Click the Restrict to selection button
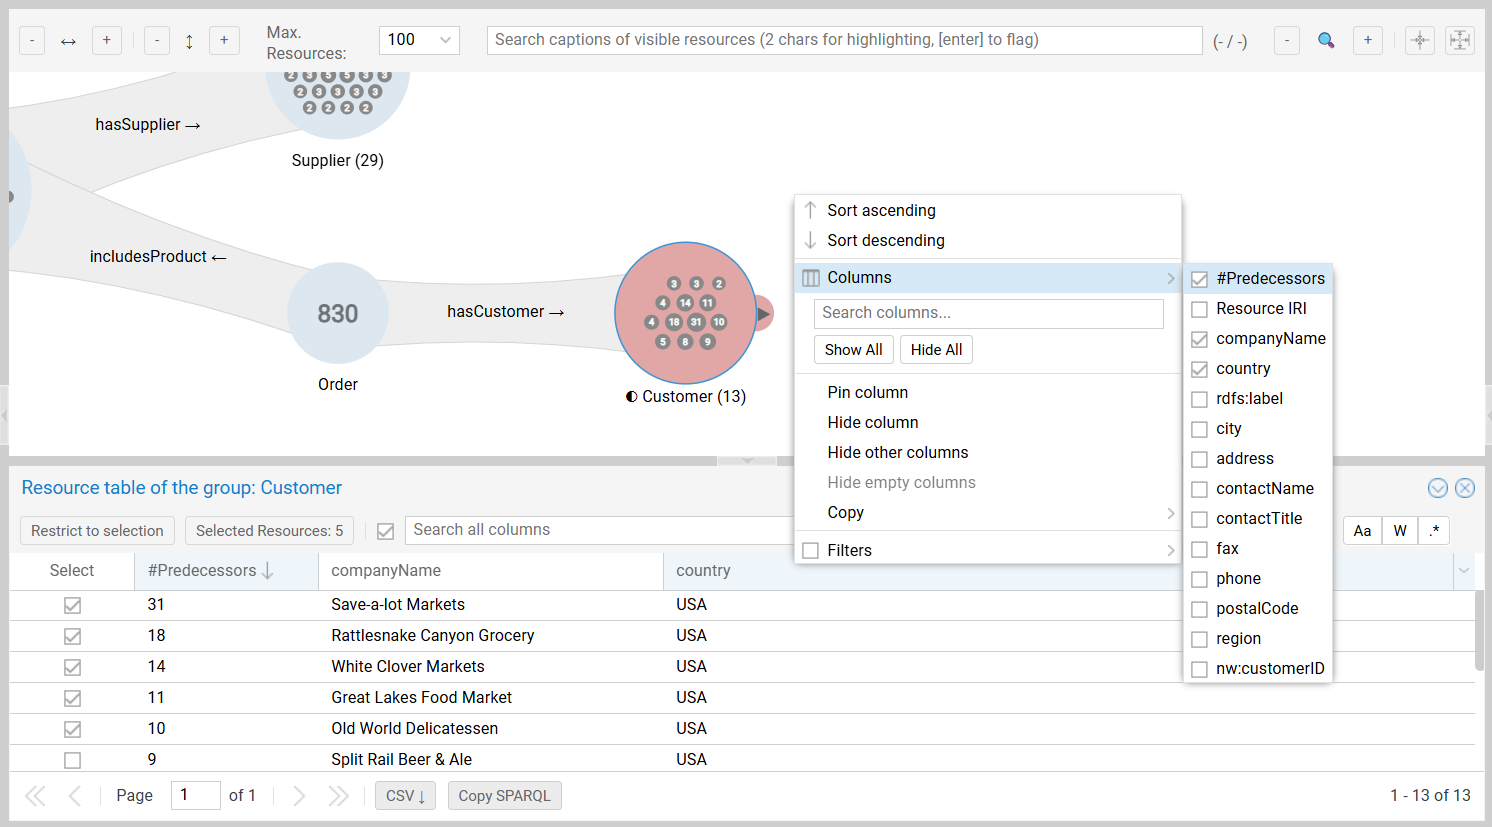Screen dimensions: 1492x827 (x=97, y=531)
